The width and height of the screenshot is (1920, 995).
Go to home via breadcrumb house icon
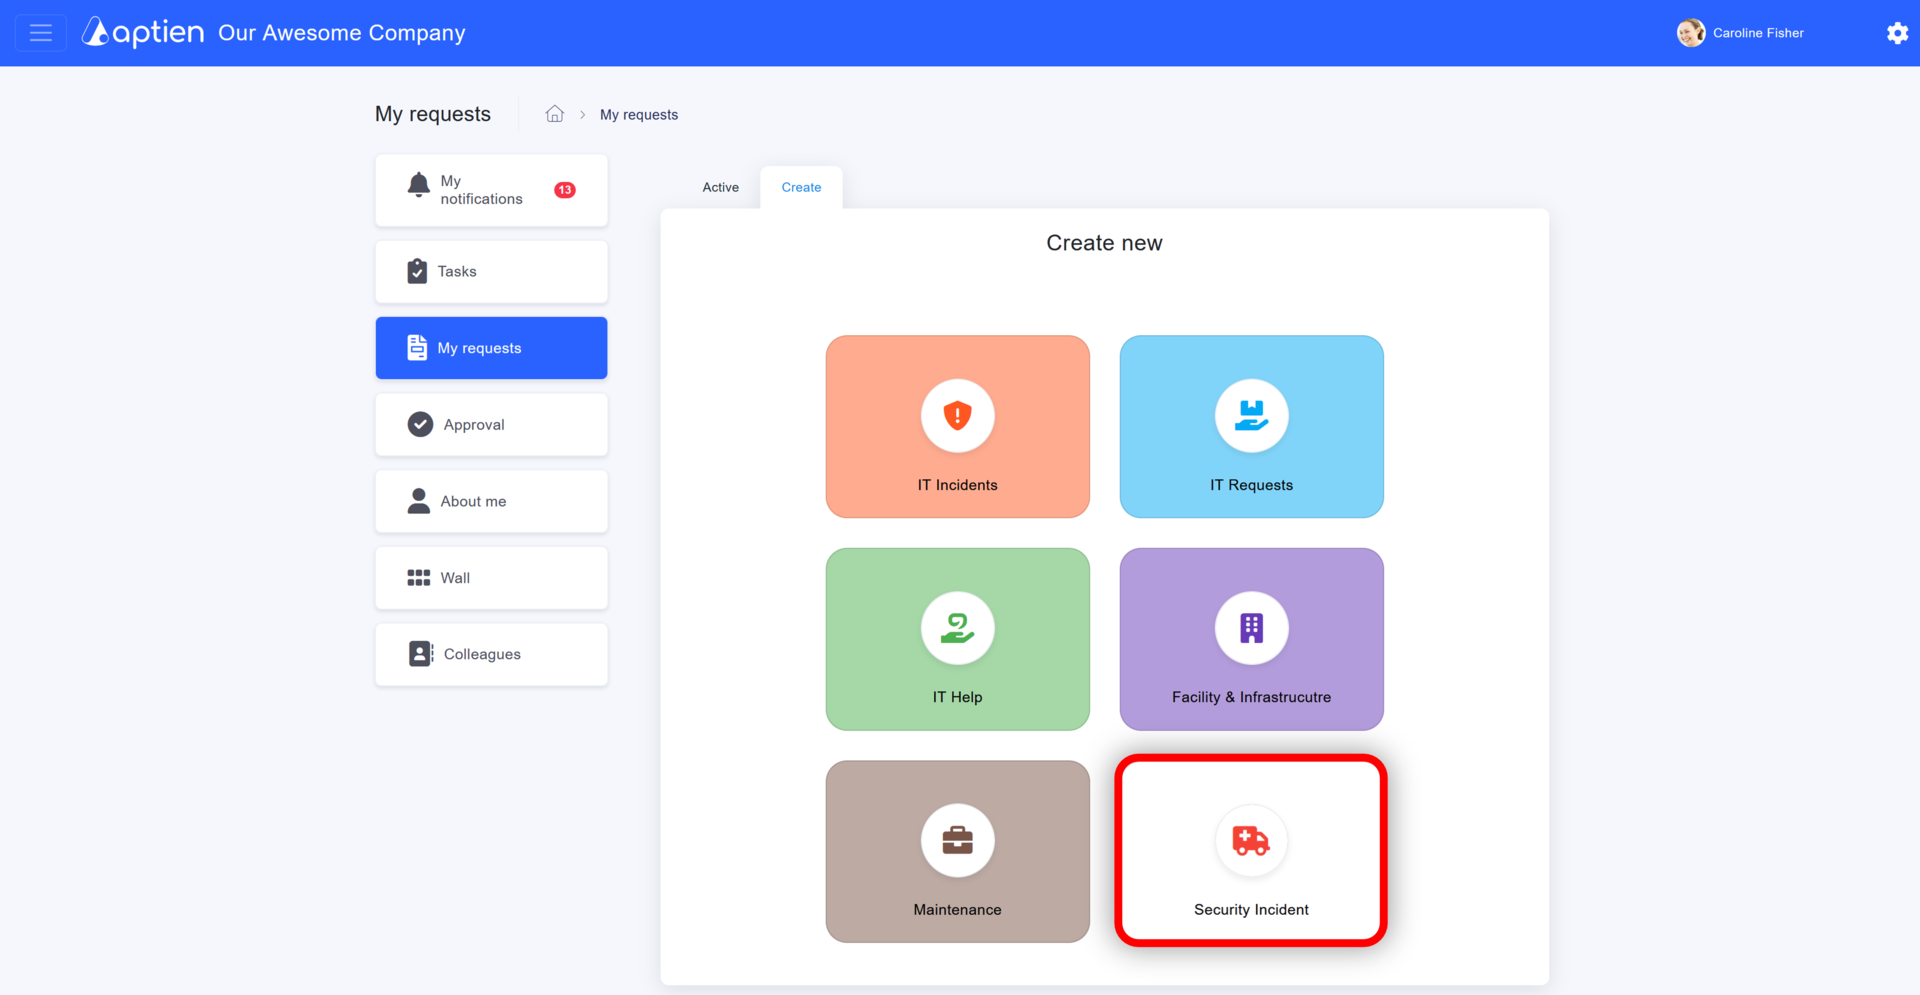(555, 114)
